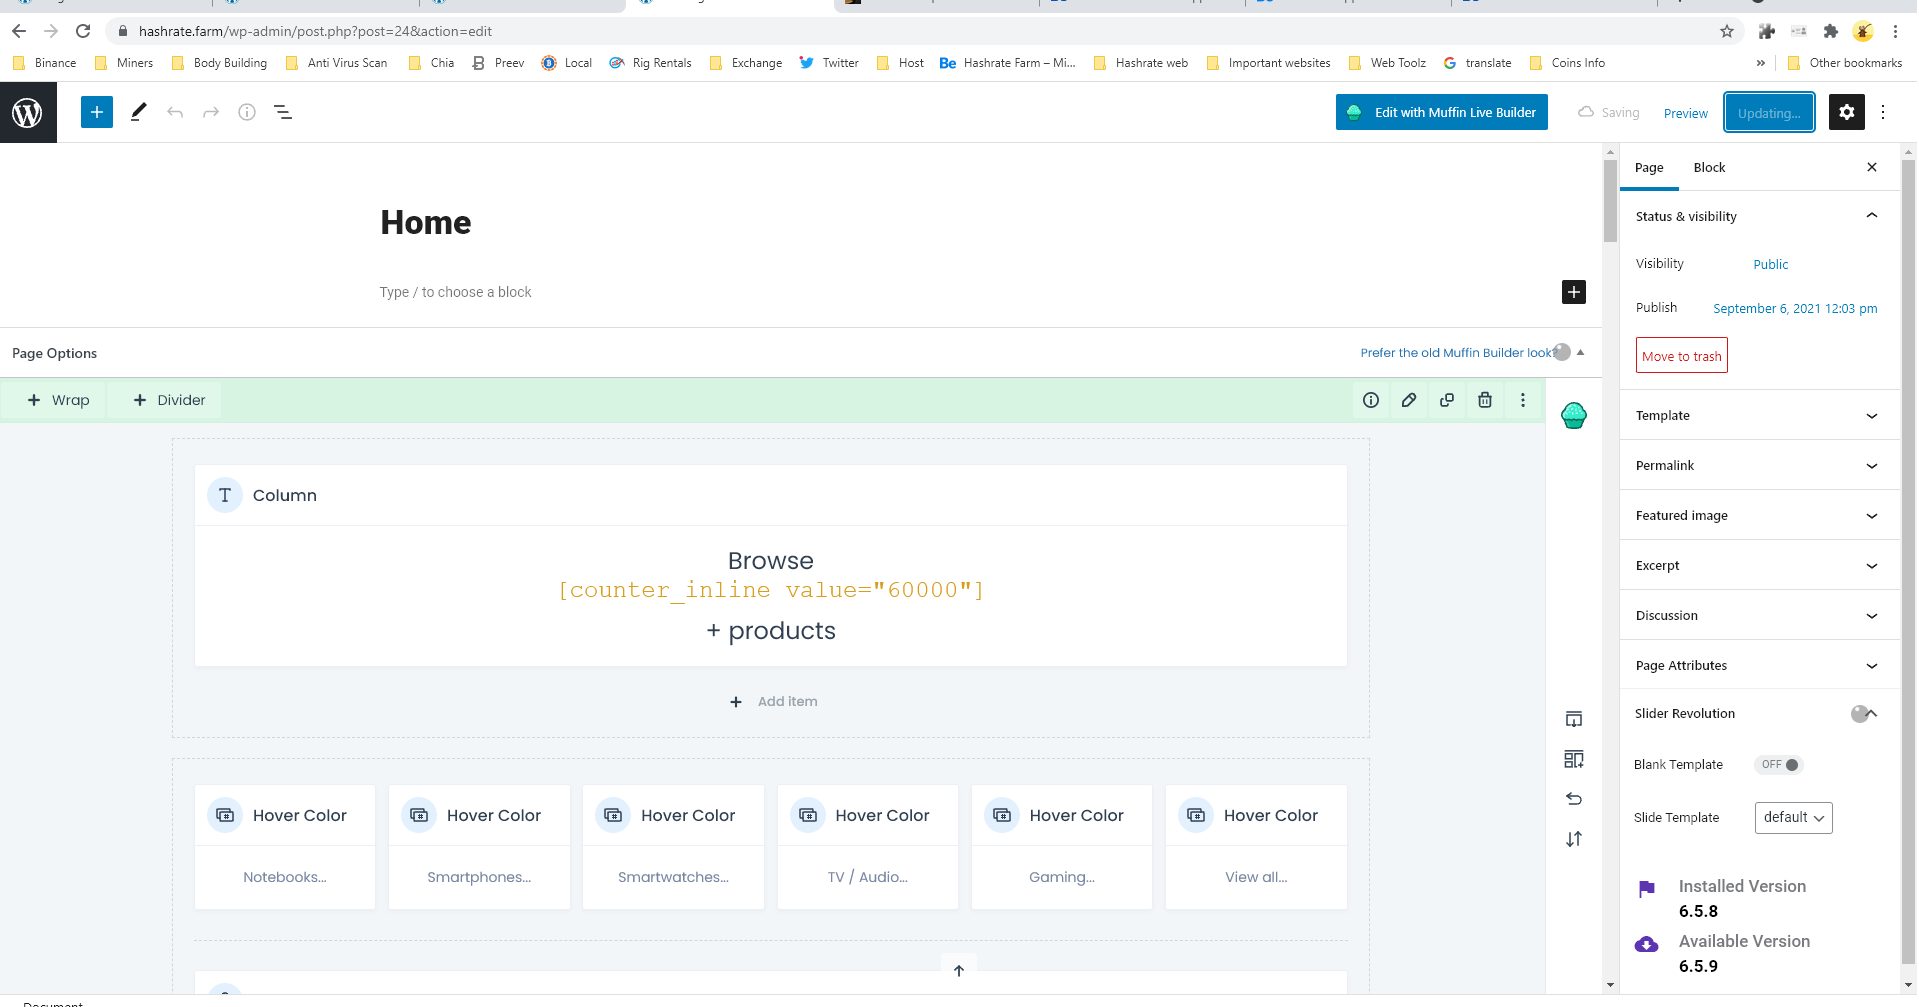The image size is (1919, 1007).
Task: Switch to the Block tab
Action: pos(1709,168)
